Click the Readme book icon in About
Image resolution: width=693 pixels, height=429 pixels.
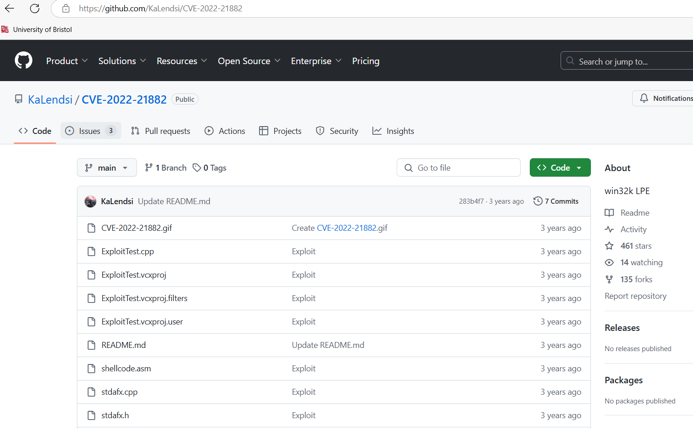click(609, 213)
